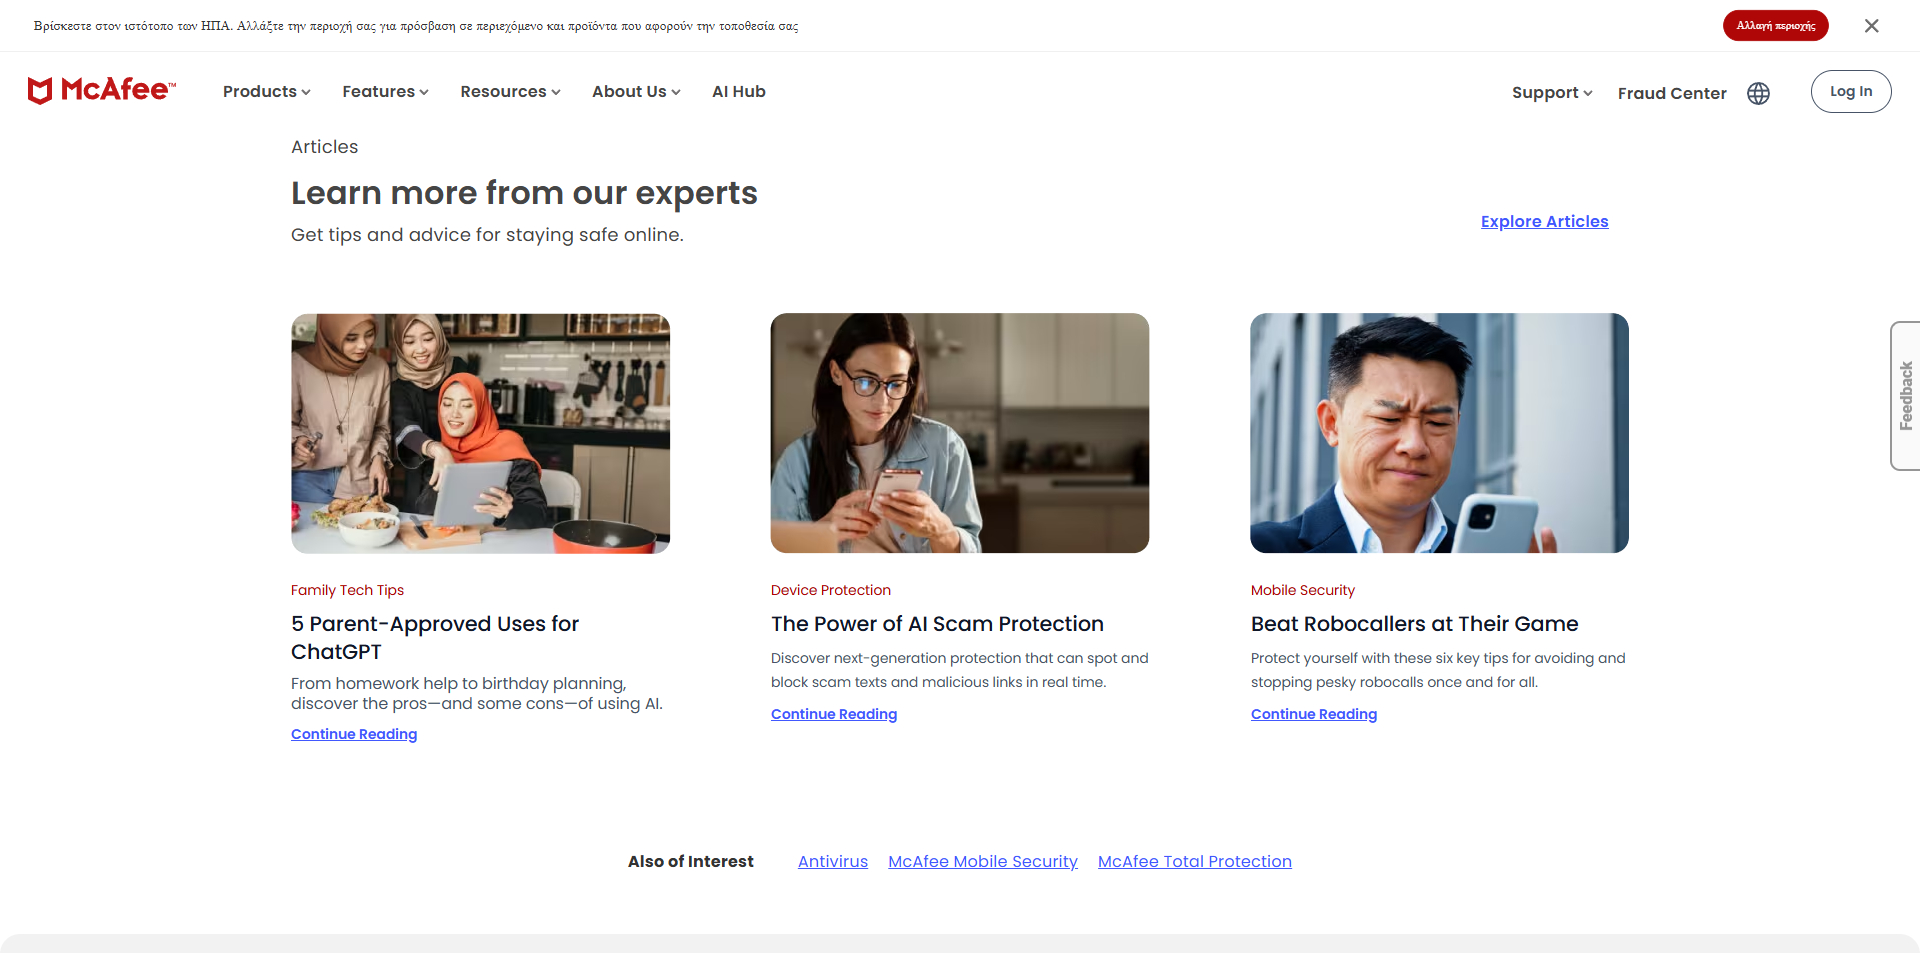This screenshot has width=1920, height=953.
Task: Click the McAfee shield logo
Action: pos(41,91)
